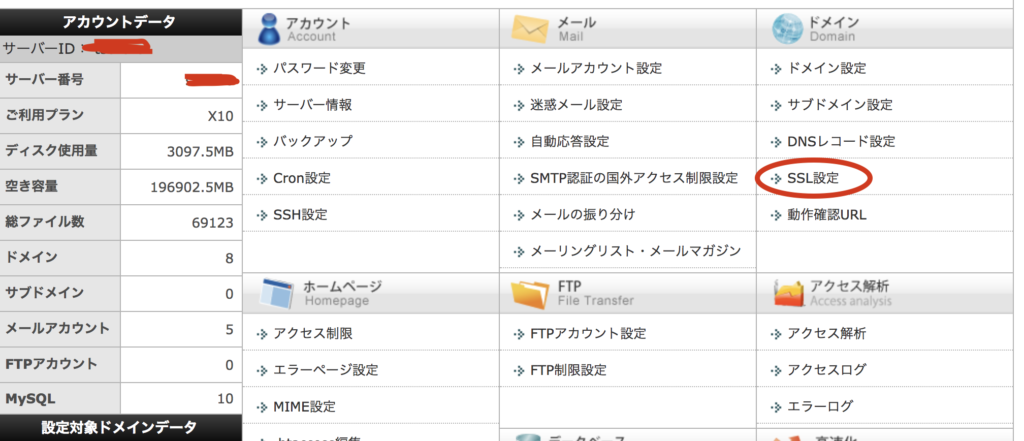Click SMTP認証の国外アクセス制限設定

click(633, 178)
